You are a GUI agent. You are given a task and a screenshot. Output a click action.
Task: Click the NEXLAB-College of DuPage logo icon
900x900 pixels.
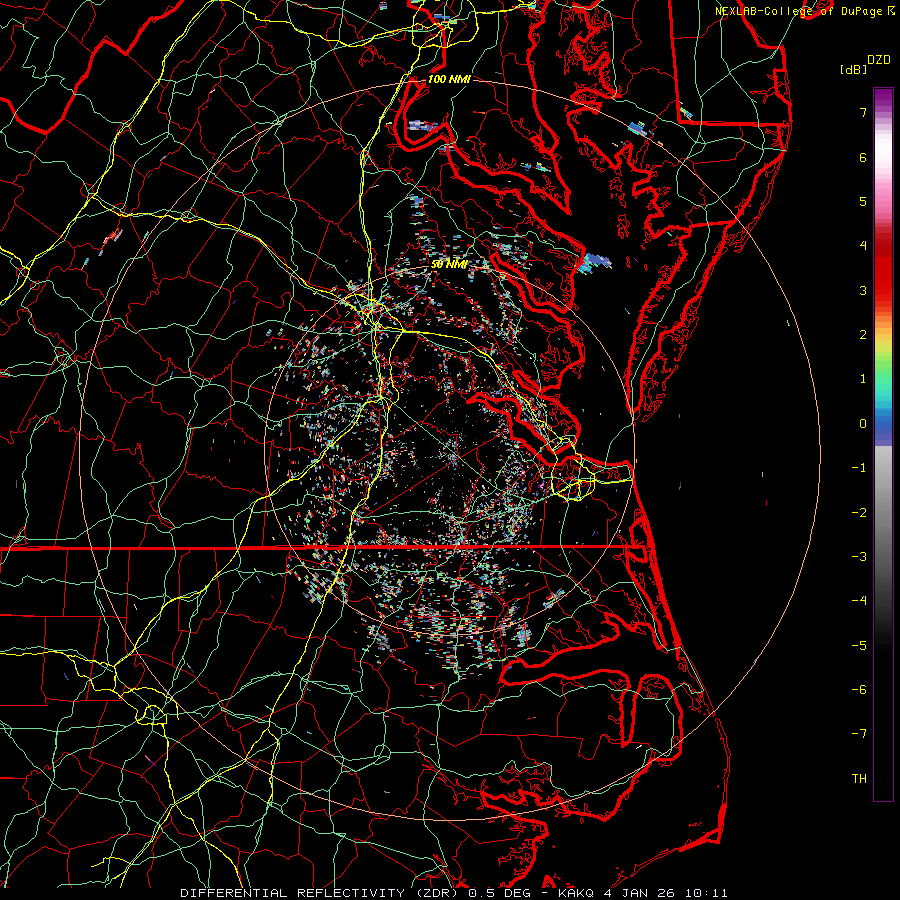pyautogui.click(x=891, y=10)
